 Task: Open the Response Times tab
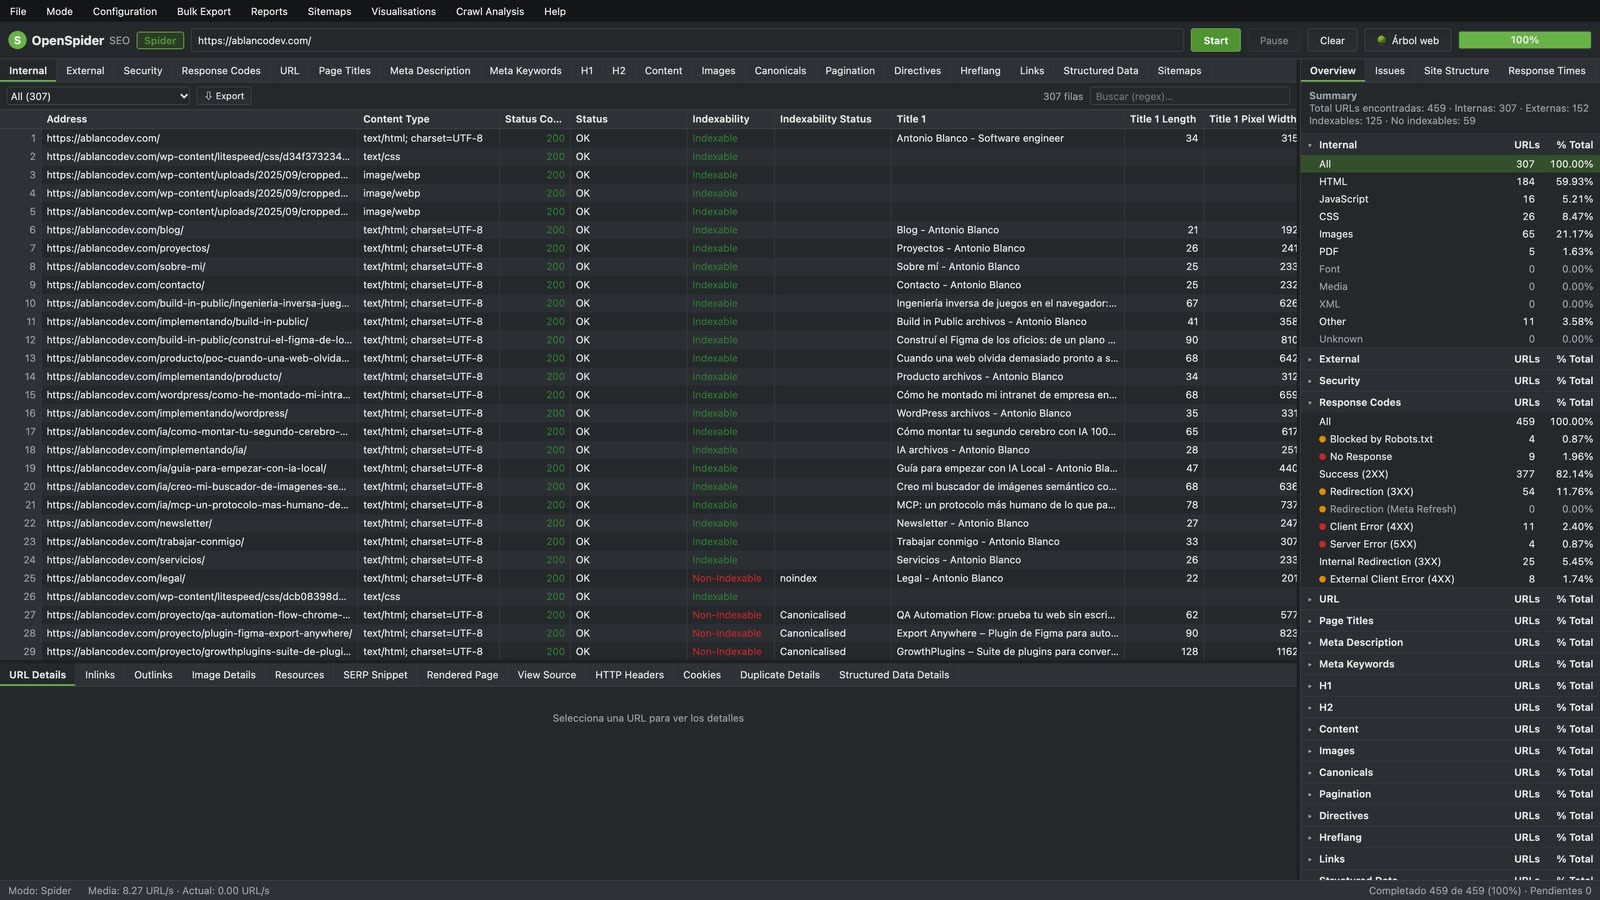[1546, 71]
